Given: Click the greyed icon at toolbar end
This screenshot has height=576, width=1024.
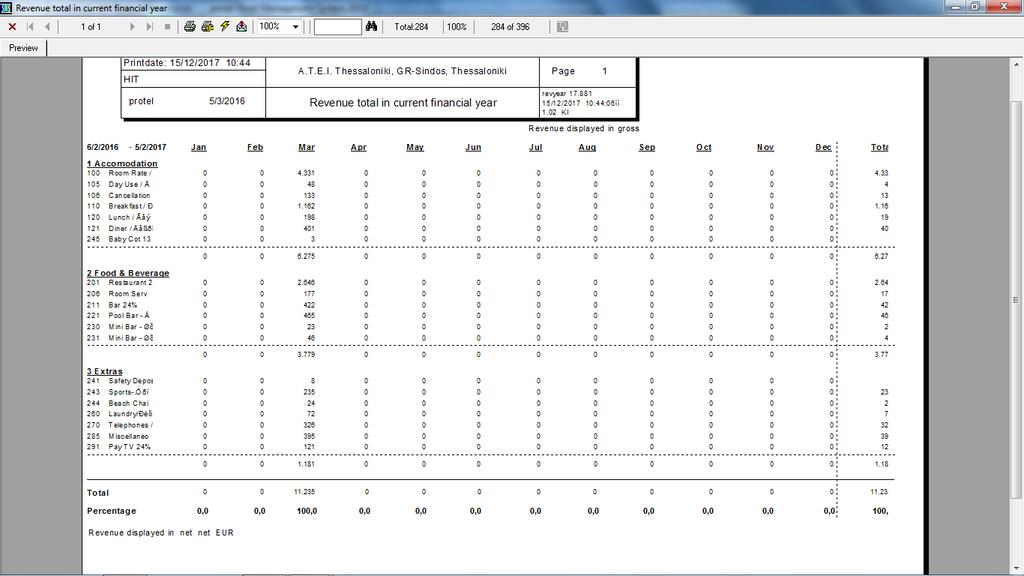Looking at the screenshot, I should point(562,27).
